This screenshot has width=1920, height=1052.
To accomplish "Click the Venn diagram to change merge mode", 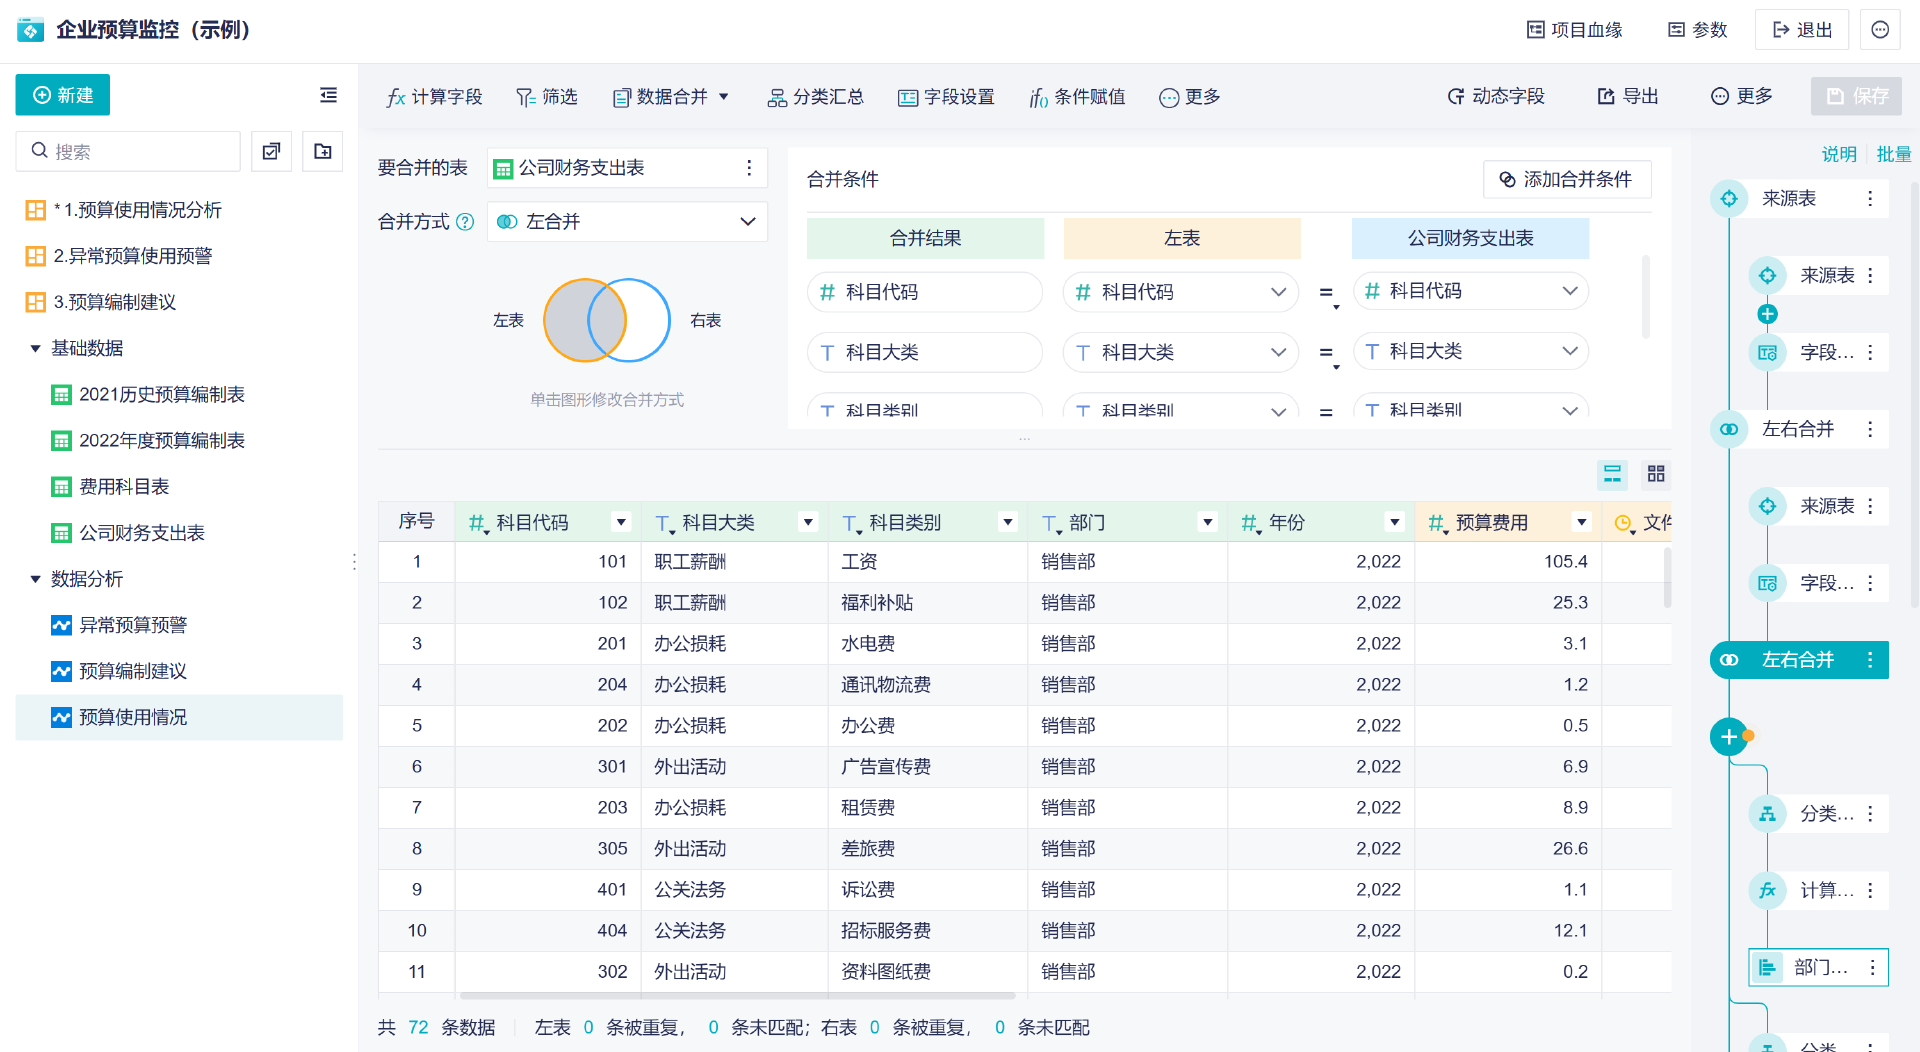I will [605, 320].
